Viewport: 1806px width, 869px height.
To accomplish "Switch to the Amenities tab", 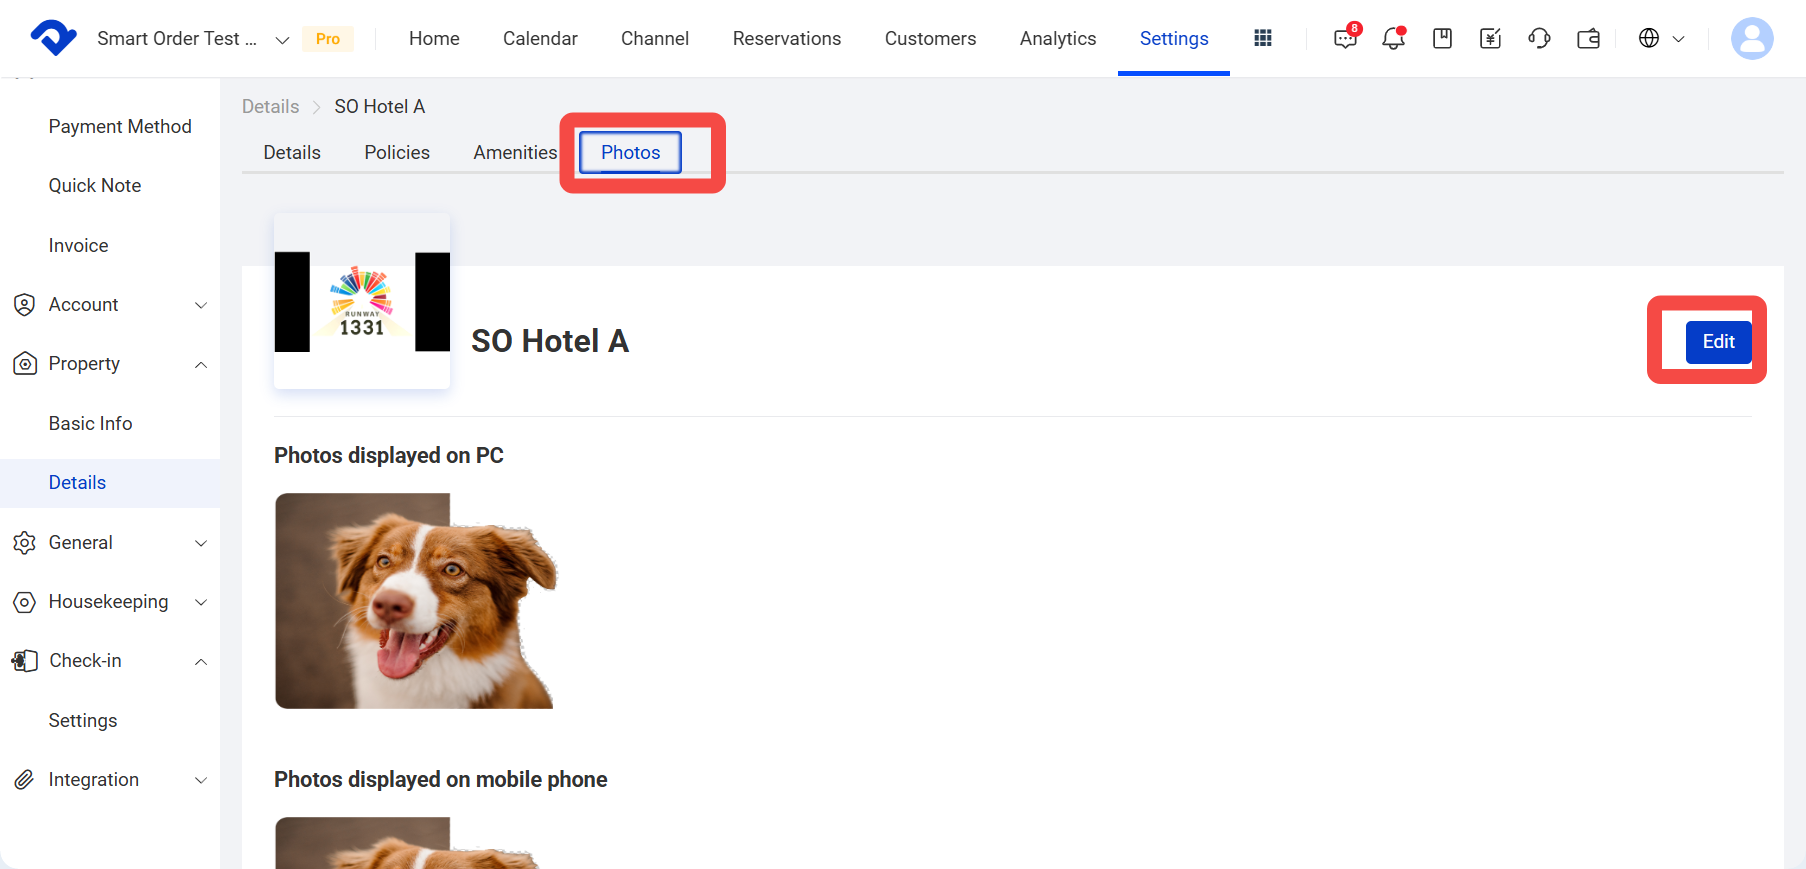I will coord(515,152).
